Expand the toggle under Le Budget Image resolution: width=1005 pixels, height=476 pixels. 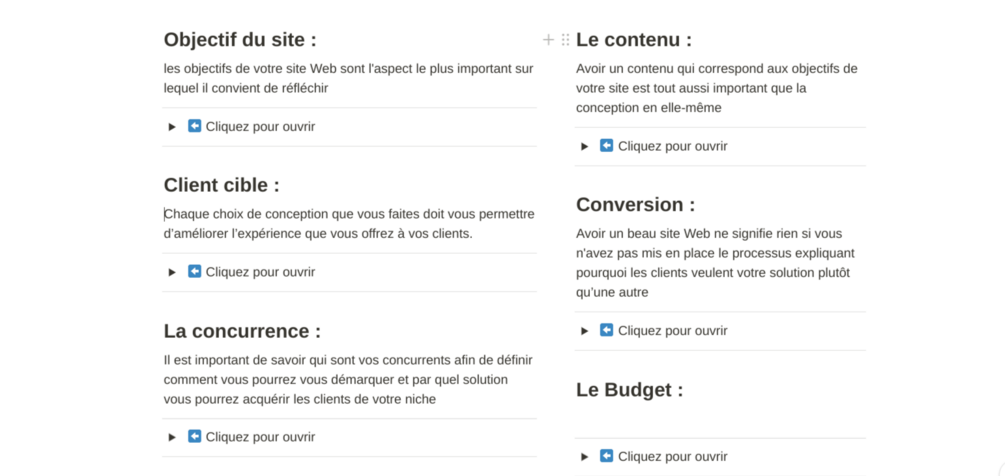[585, 457]
